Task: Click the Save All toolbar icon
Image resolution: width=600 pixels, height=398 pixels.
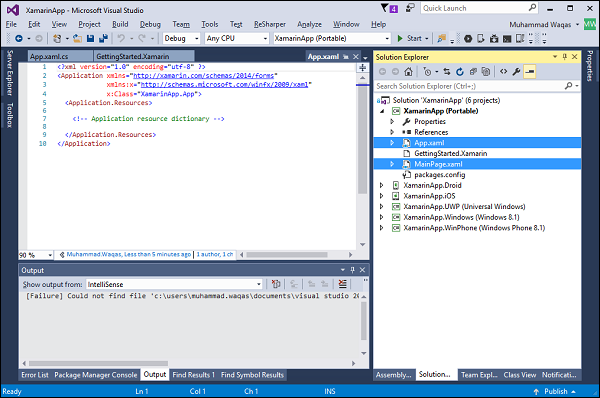Action: pos(103,38)
